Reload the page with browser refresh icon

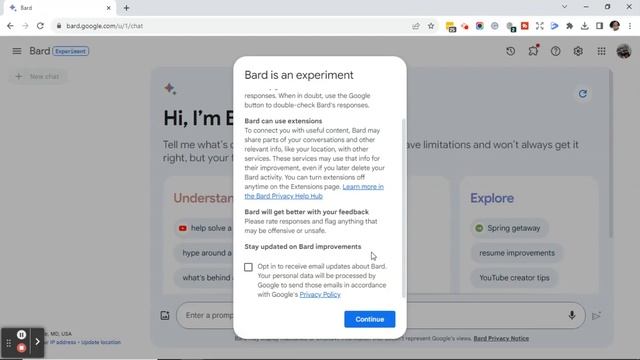(40, 26)
